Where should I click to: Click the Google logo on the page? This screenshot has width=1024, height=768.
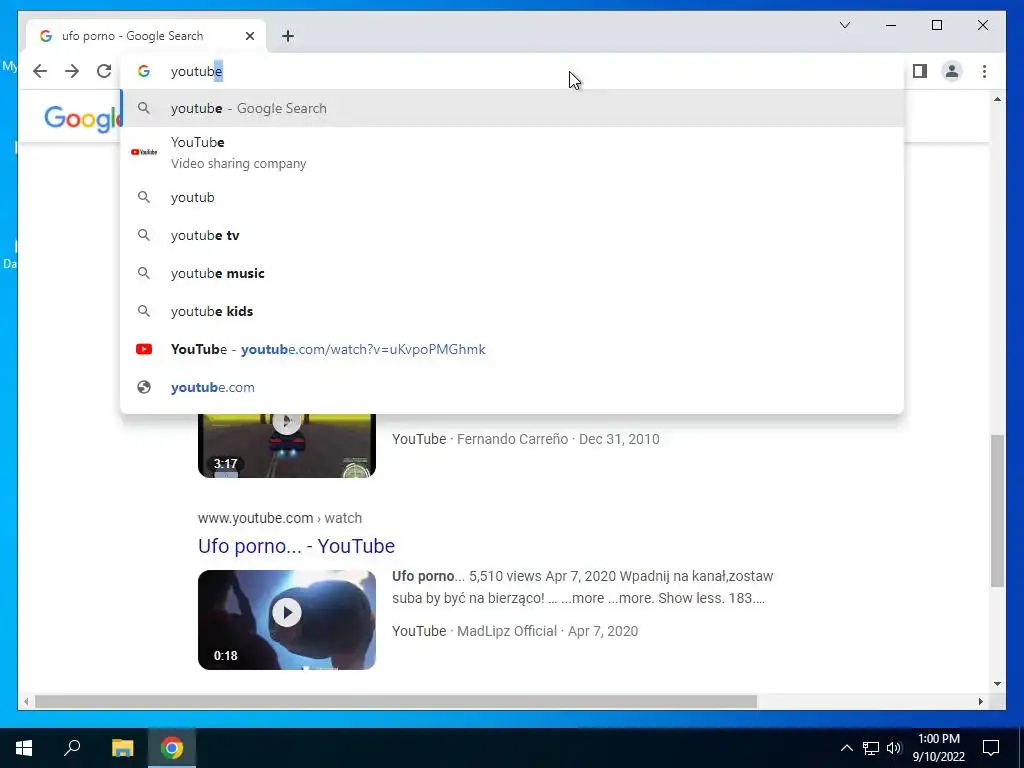pos(82,119)
